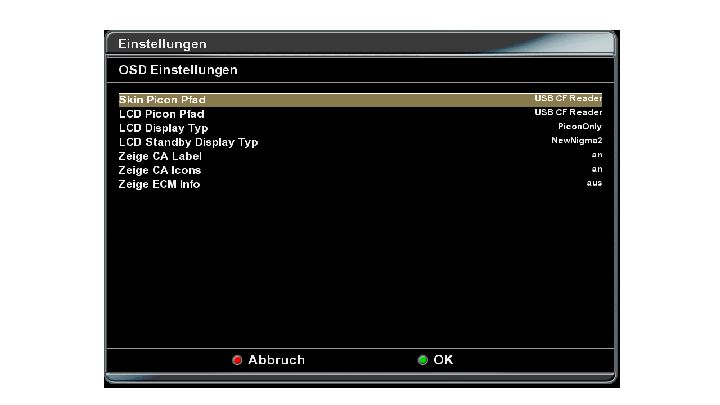Viewport: 720px width, 405px height.
Task: Change the NewNigma2 standby value
Action: (577, 140)
